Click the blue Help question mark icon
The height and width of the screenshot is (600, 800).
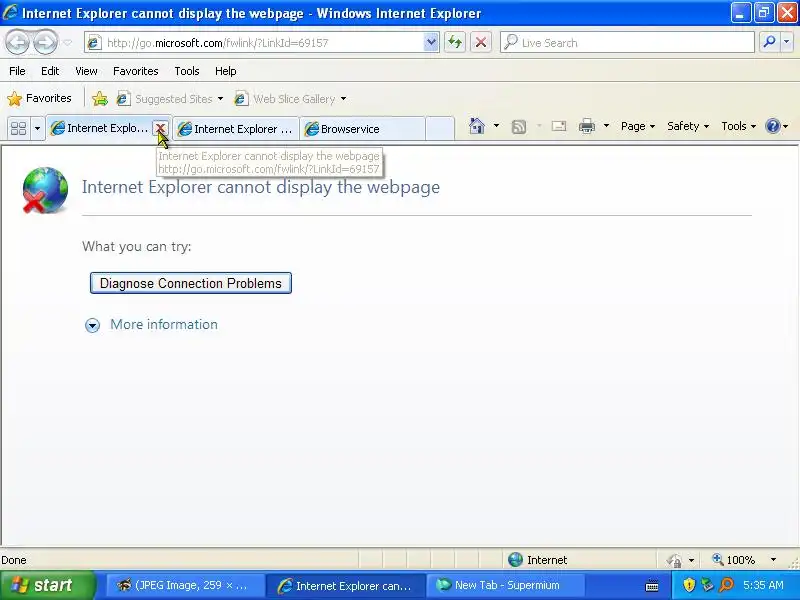tap(773, 126)
